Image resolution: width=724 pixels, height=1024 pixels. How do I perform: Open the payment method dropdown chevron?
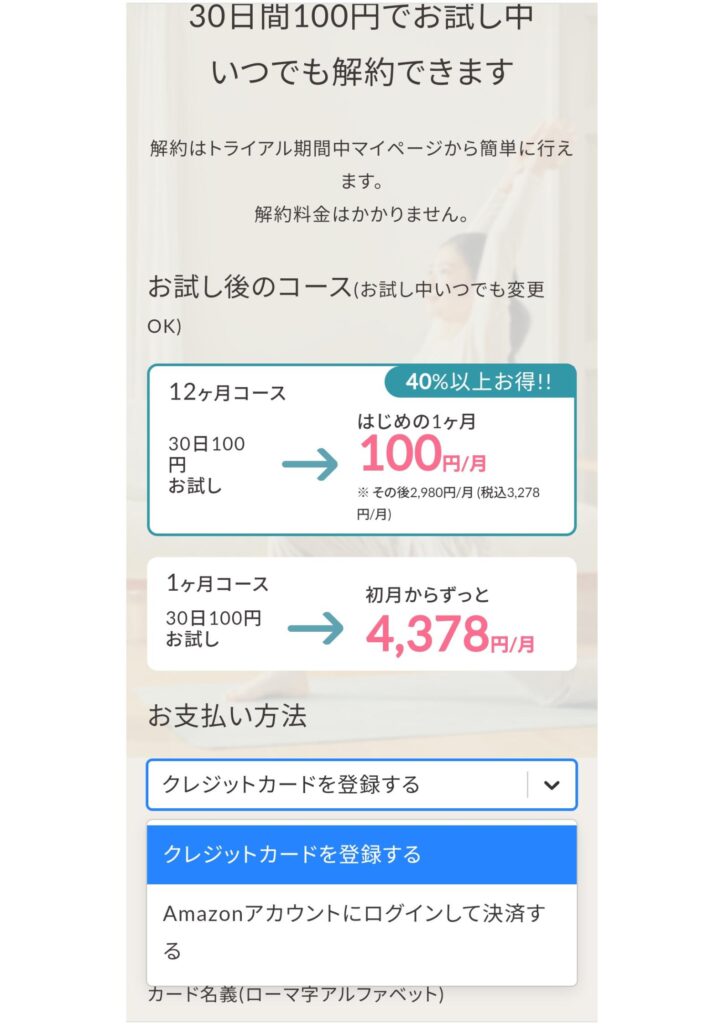(552, 785)
